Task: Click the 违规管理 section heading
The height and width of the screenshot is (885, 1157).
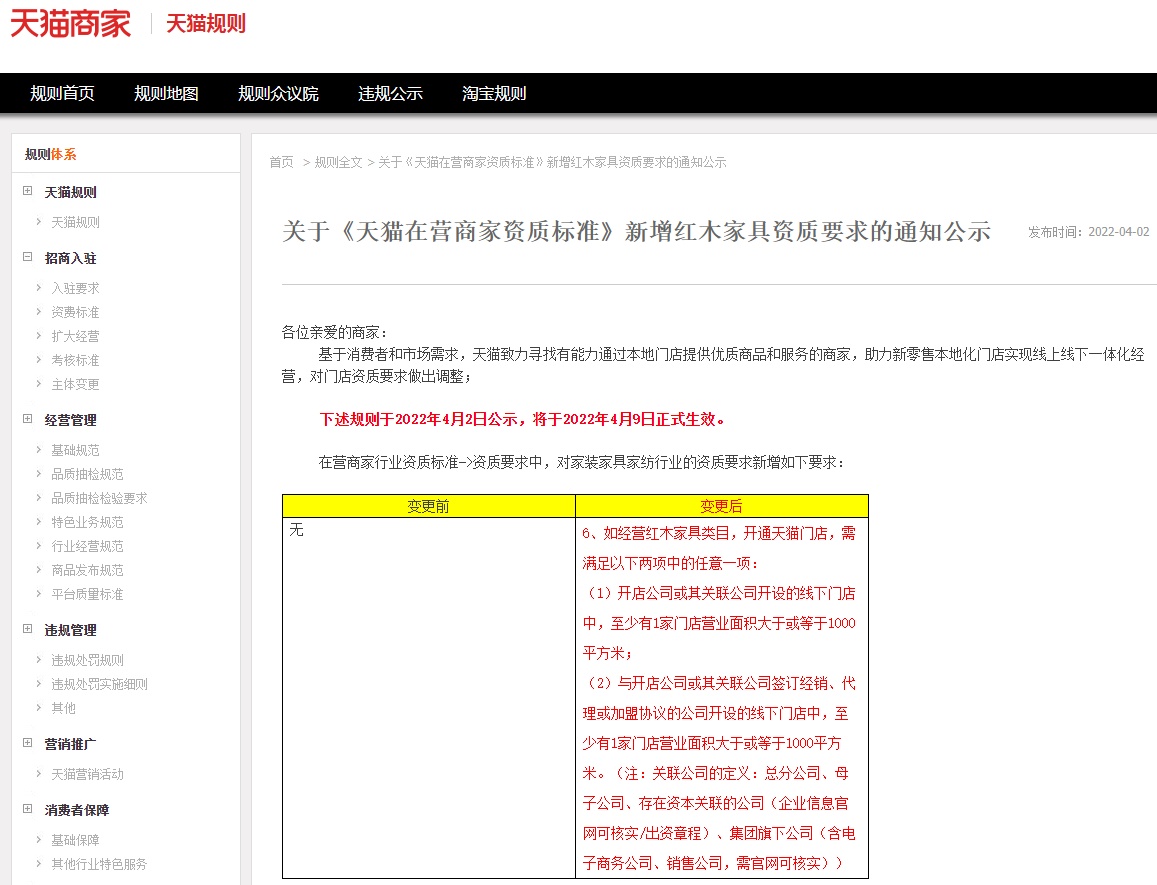Action: (x=70, y=630)
